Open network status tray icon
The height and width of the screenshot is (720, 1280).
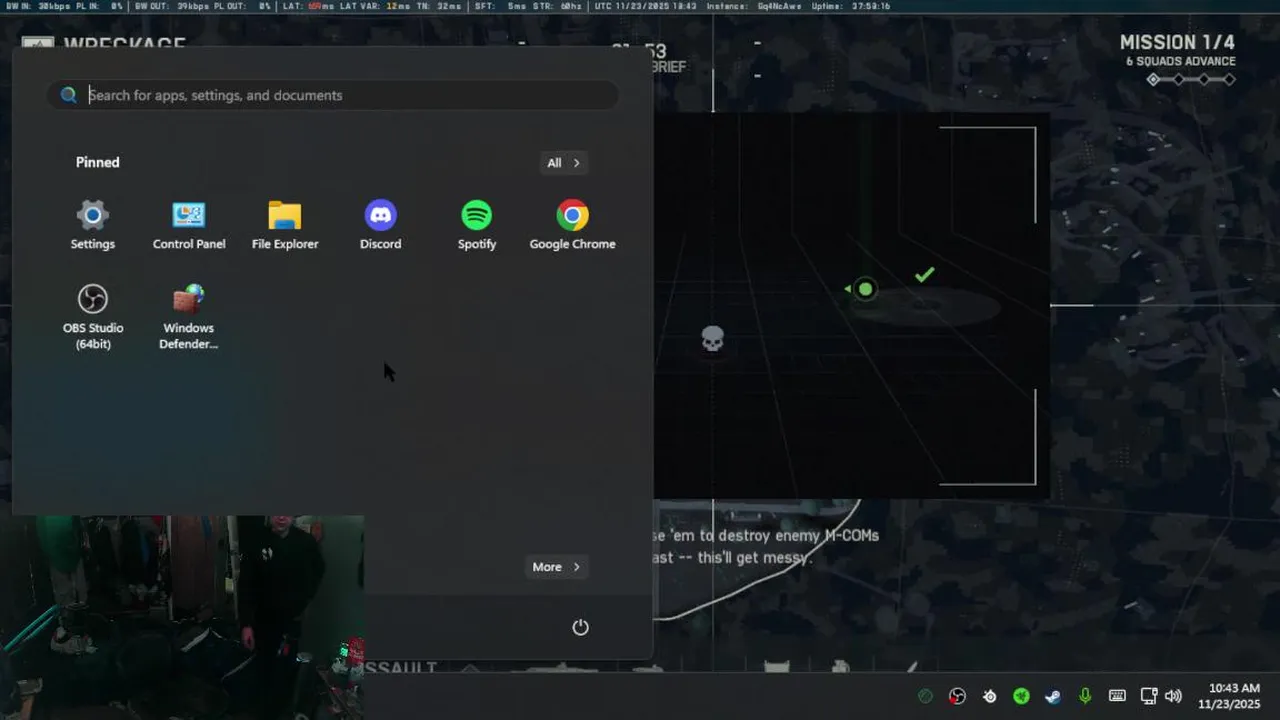1149,696
